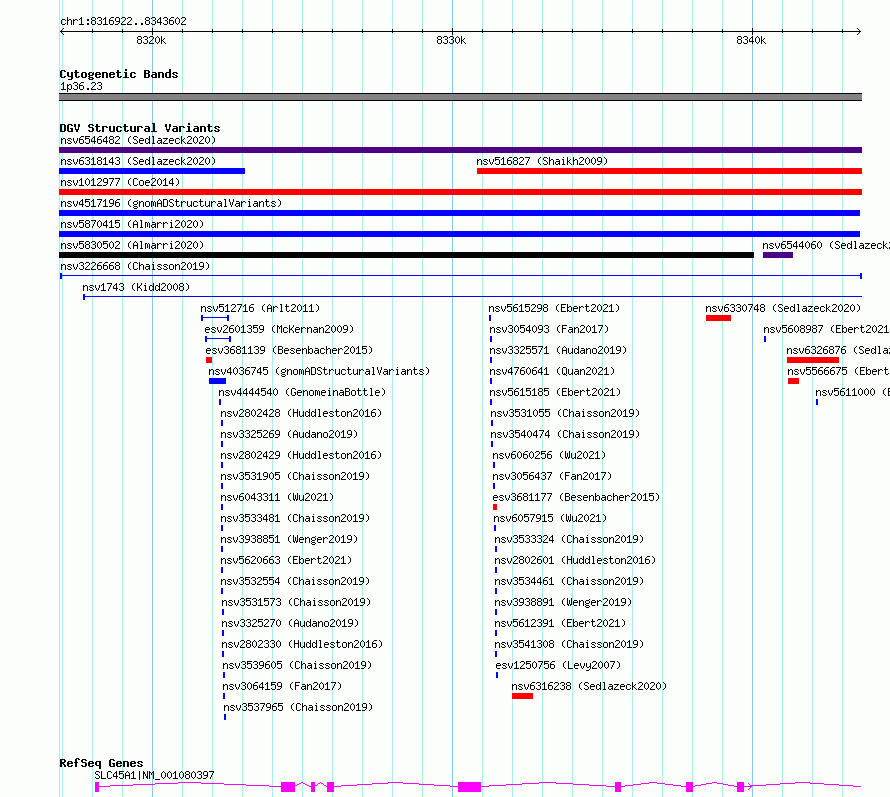Viewport: 890px width, 797px height.
Task: Open the nsv516827 (Shaikh2009) variant
Action: [542, 161]
